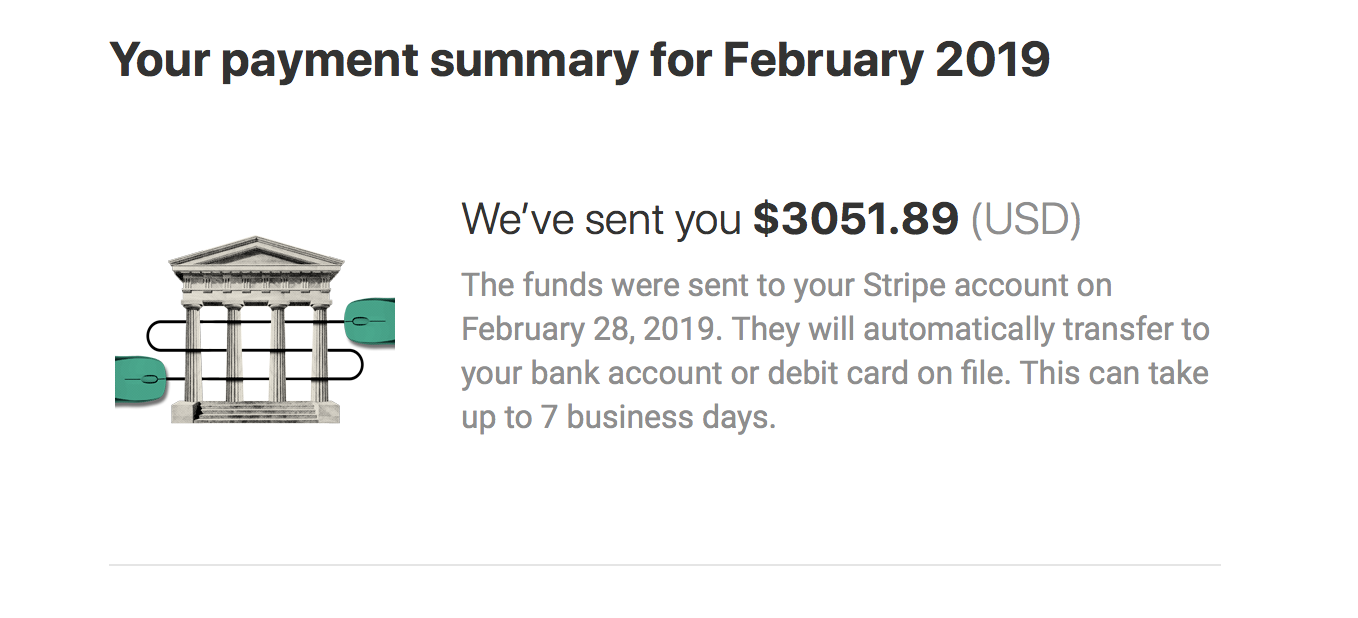Click the "up to 7 business days" text

click(617, 417)
